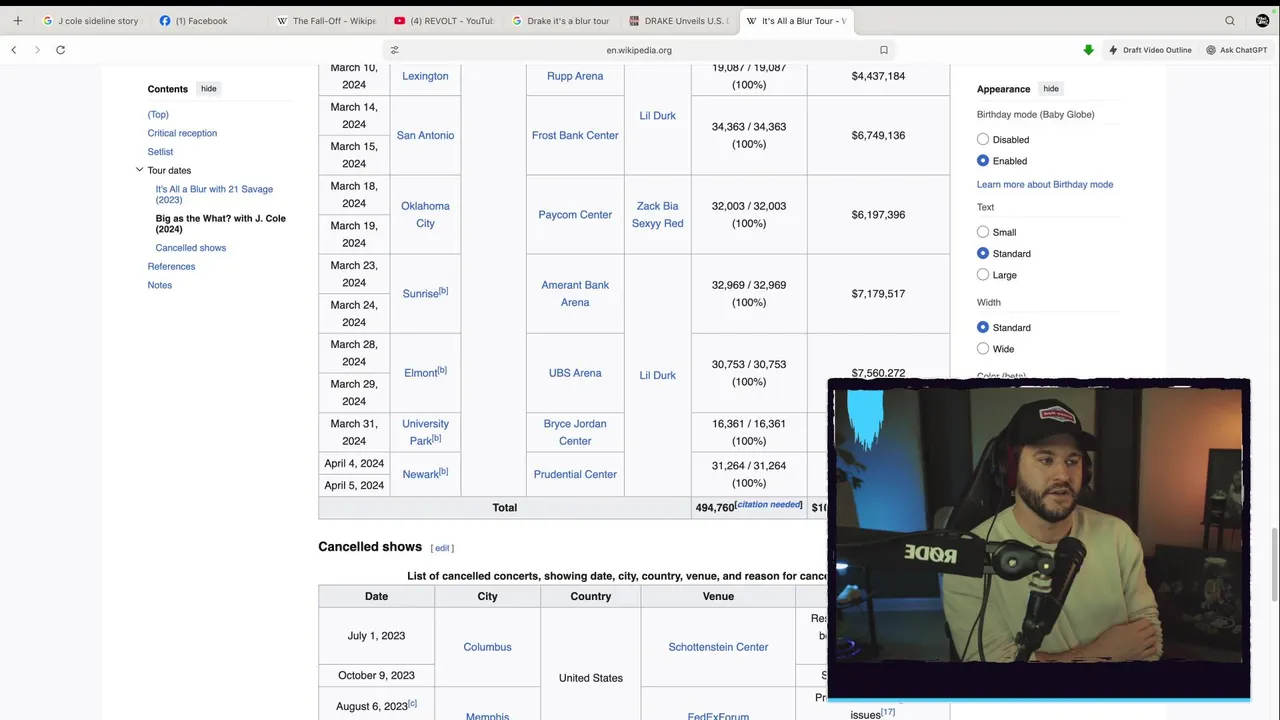Go back with the back arrow

14,50
